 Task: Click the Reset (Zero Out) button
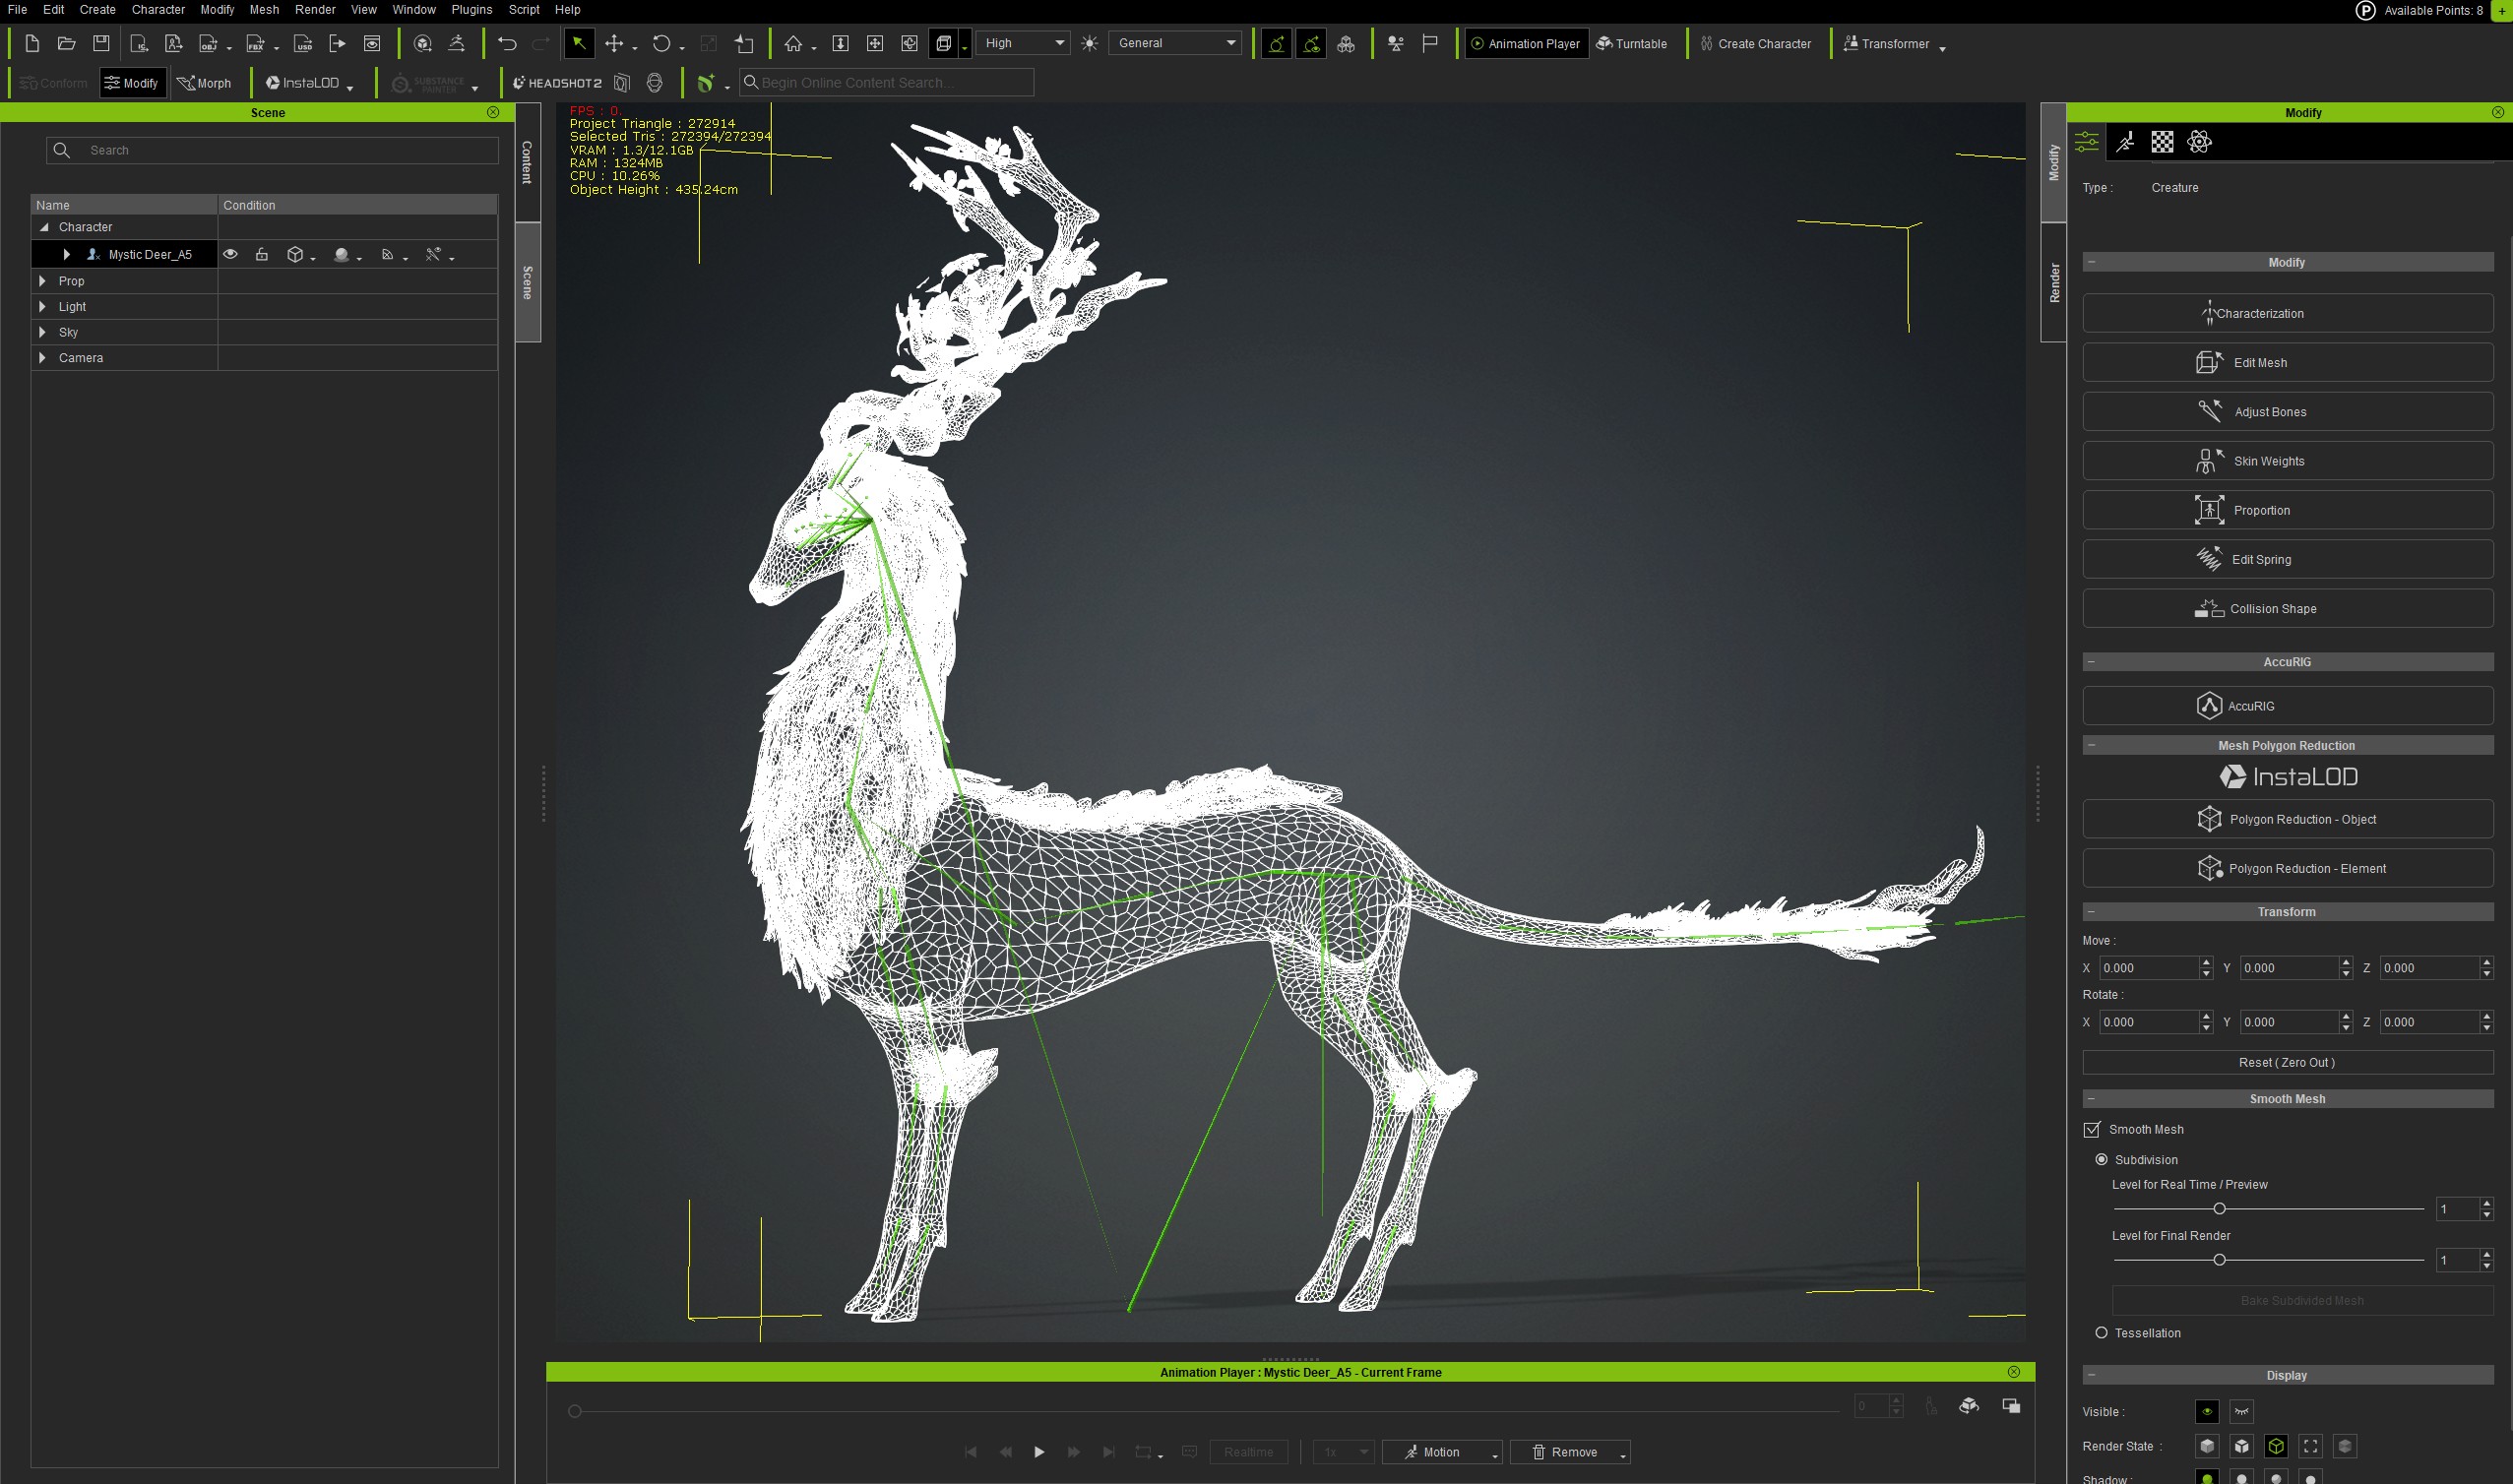point(2286,1062)
